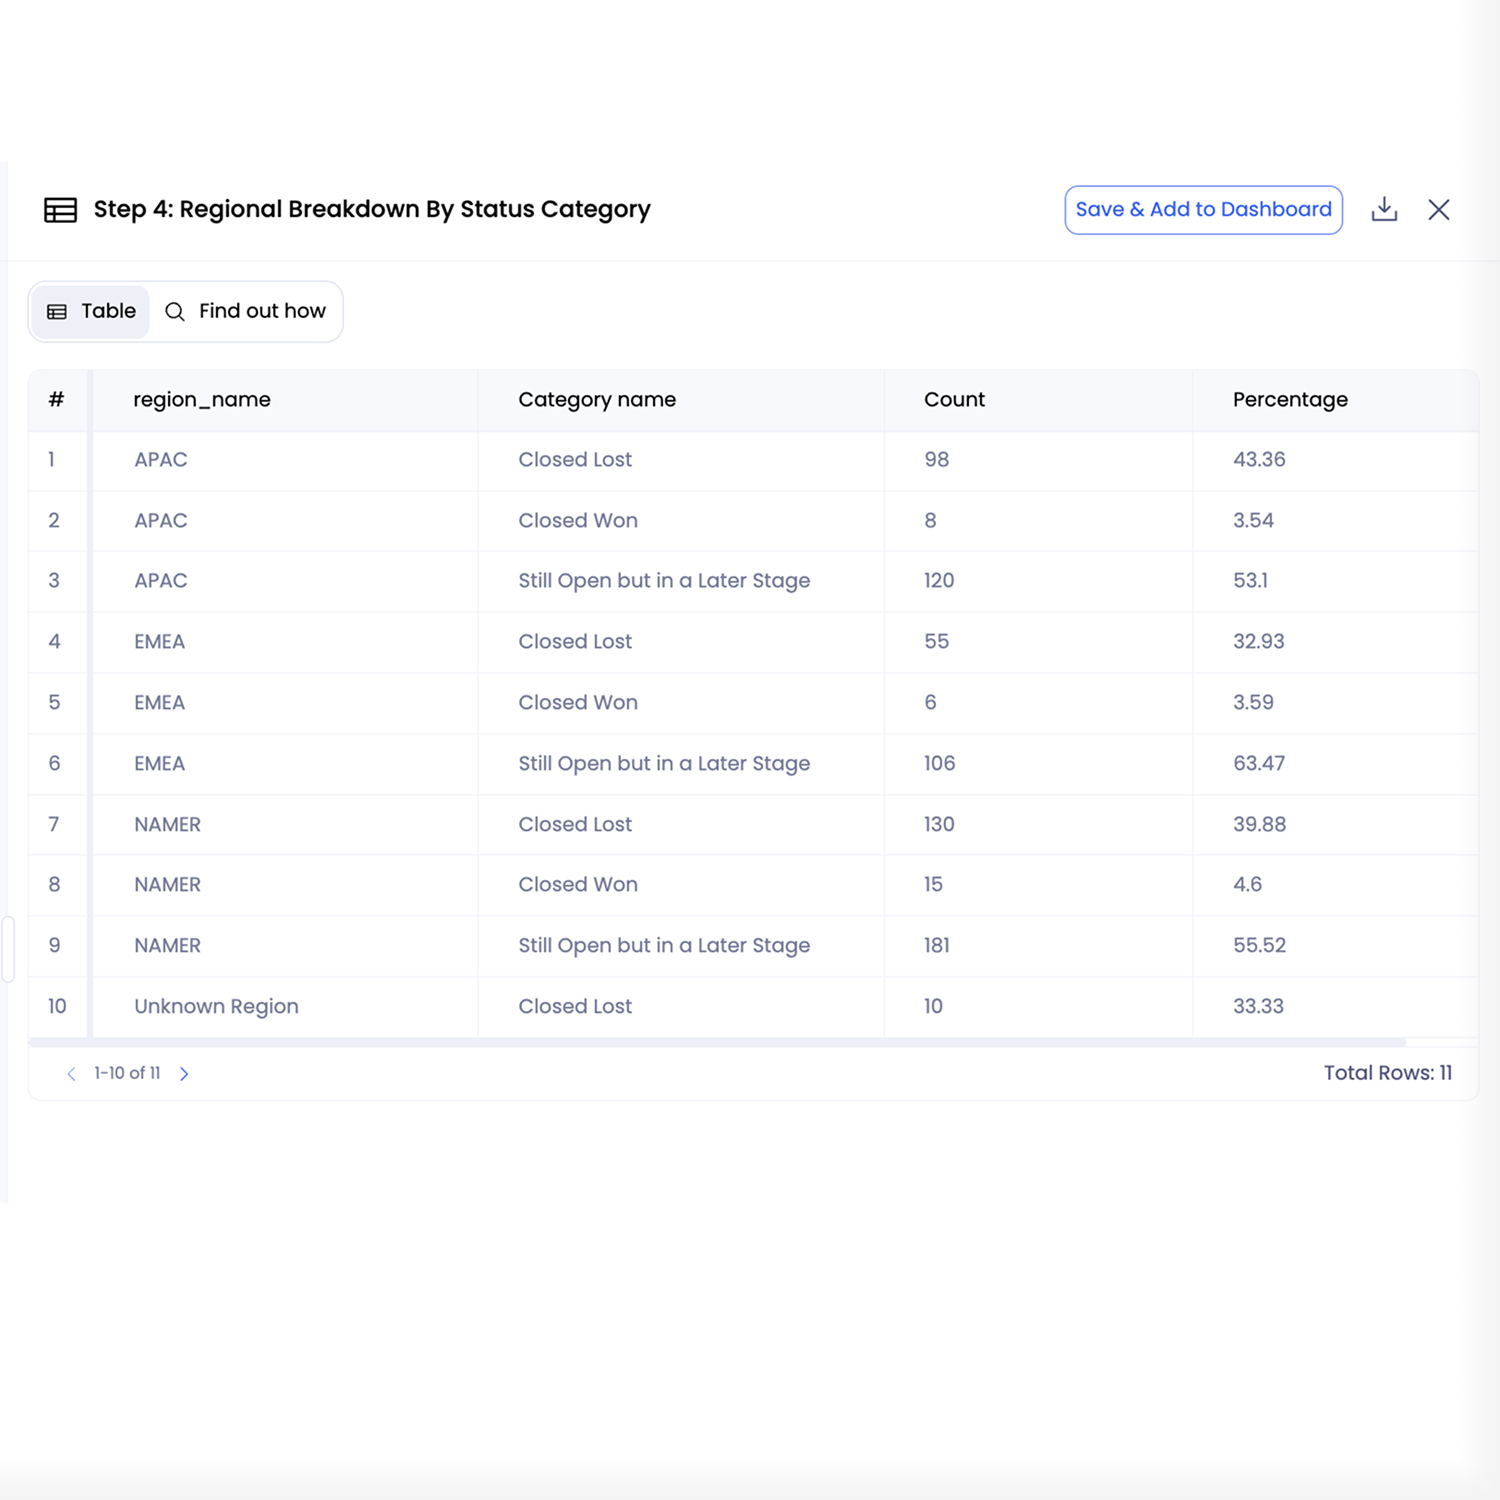Close the Step 4 panel
The width and height of the screenshot is (1500, 1500).
[1439, 209]
